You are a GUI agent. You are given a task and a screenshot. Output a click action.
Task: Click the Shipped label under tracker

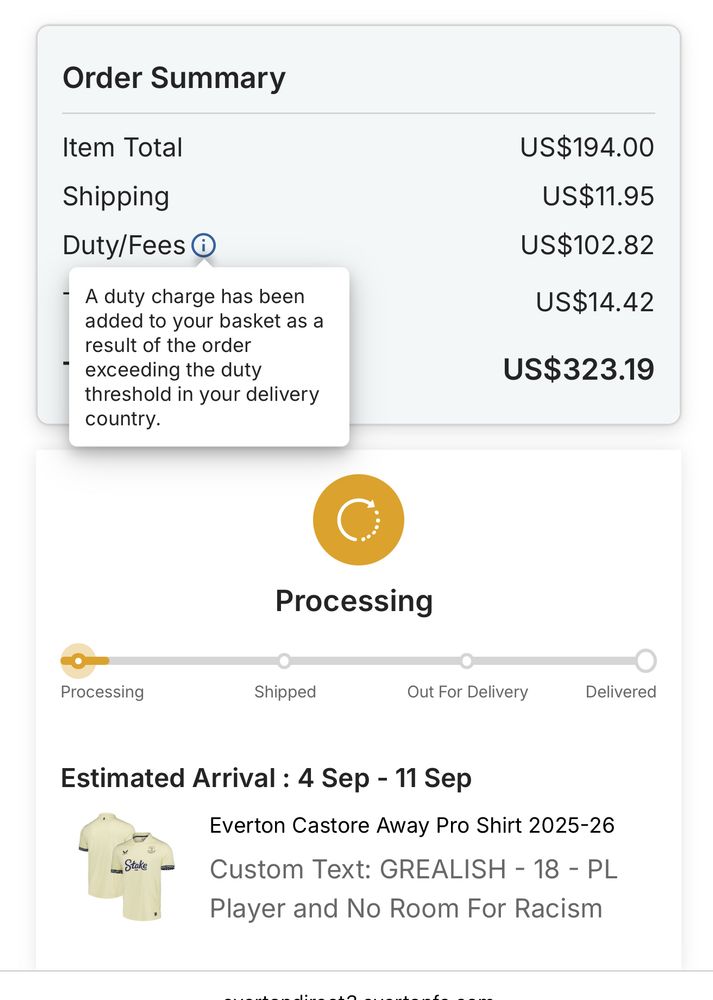285,692
